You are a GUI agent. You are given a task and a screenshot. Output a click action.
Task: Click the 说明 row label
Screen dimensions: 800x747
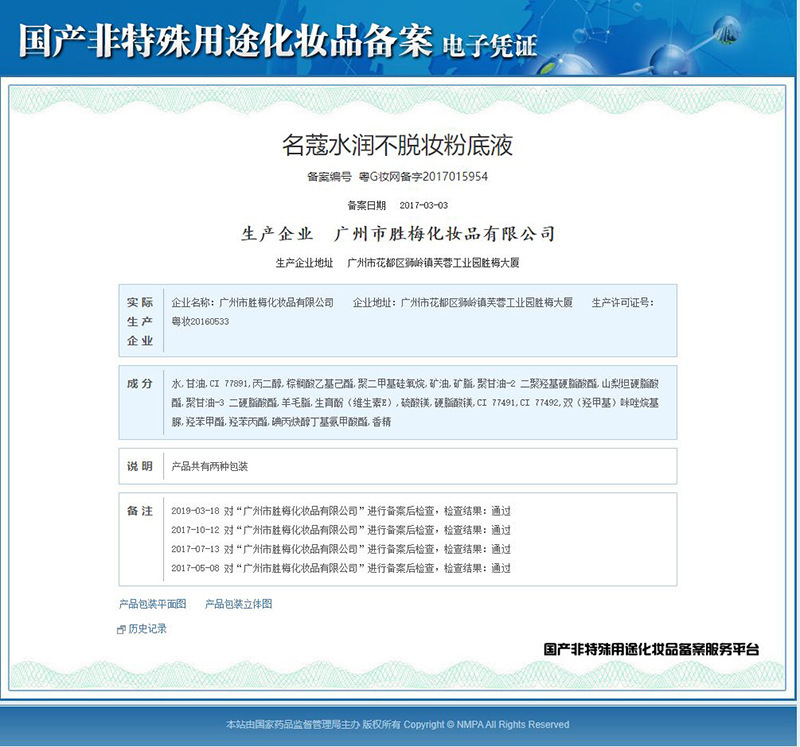140,466
